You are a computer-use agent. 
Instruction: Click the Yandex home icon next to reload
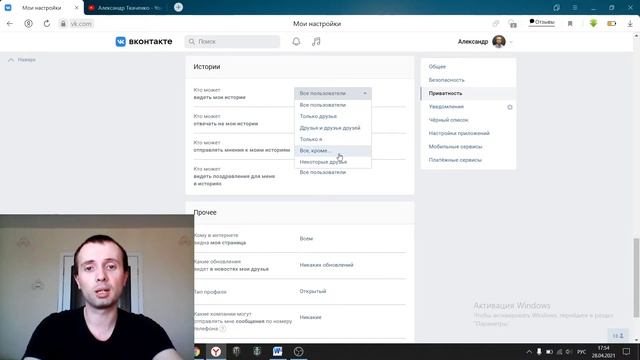[29, 24]
